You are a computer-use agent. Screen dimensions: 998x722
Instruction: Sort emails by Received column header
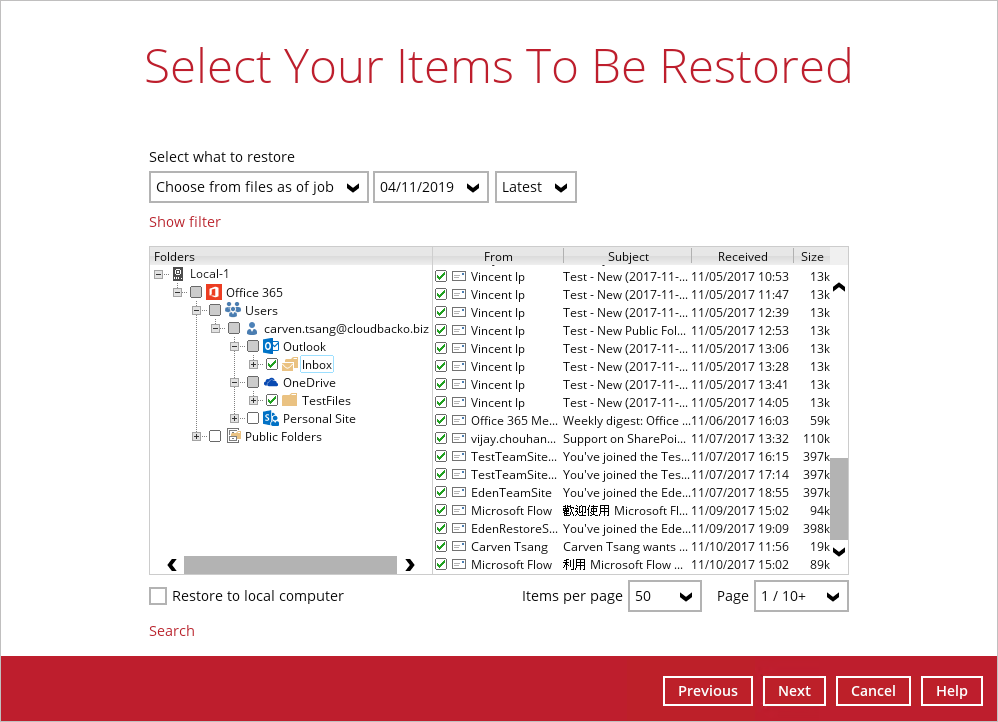(x=742, y=257)
